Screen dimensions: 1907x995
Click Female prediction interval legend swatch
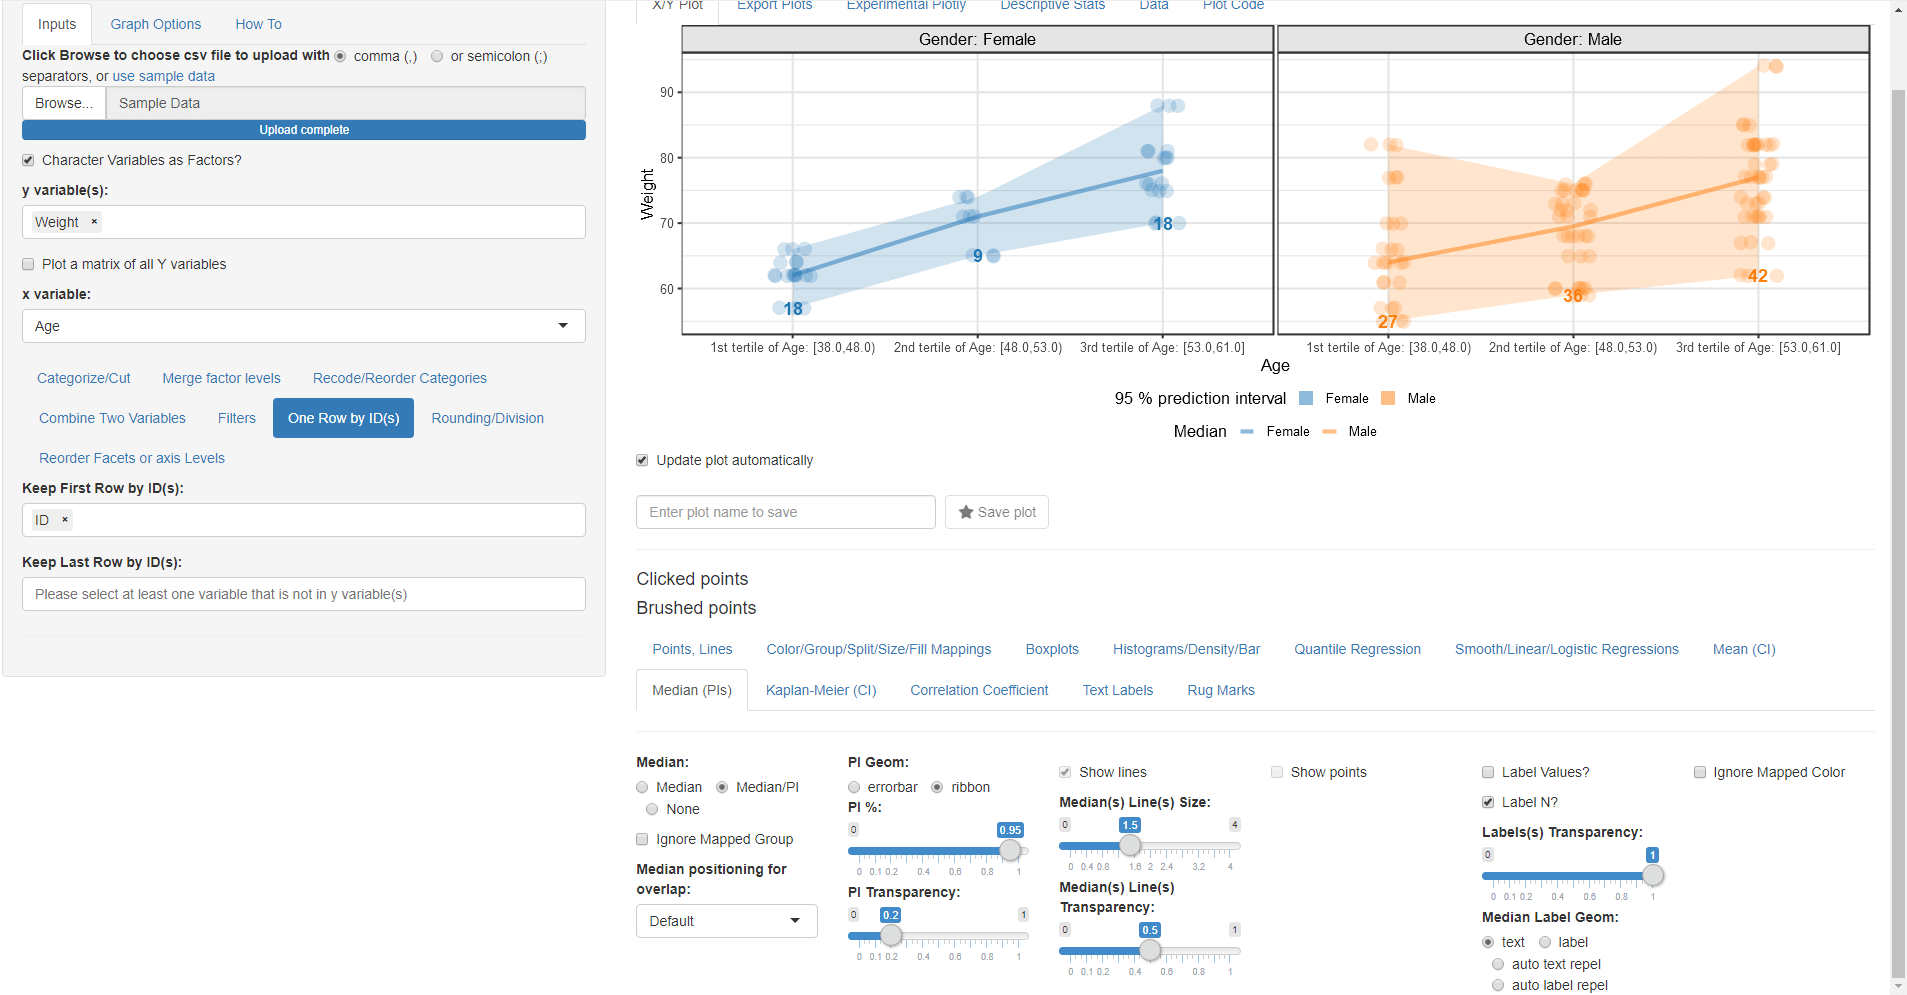1306,398
